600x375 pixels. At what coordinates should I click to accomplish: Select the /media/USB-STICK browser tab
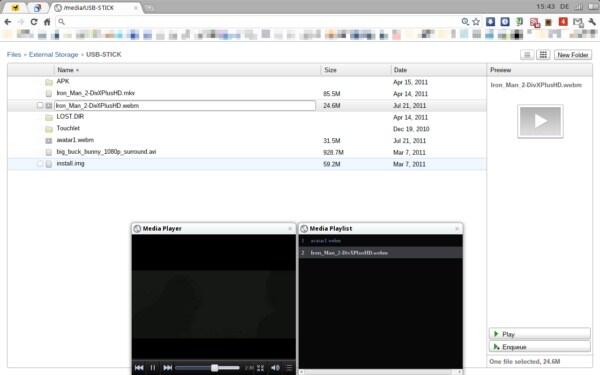95,8
